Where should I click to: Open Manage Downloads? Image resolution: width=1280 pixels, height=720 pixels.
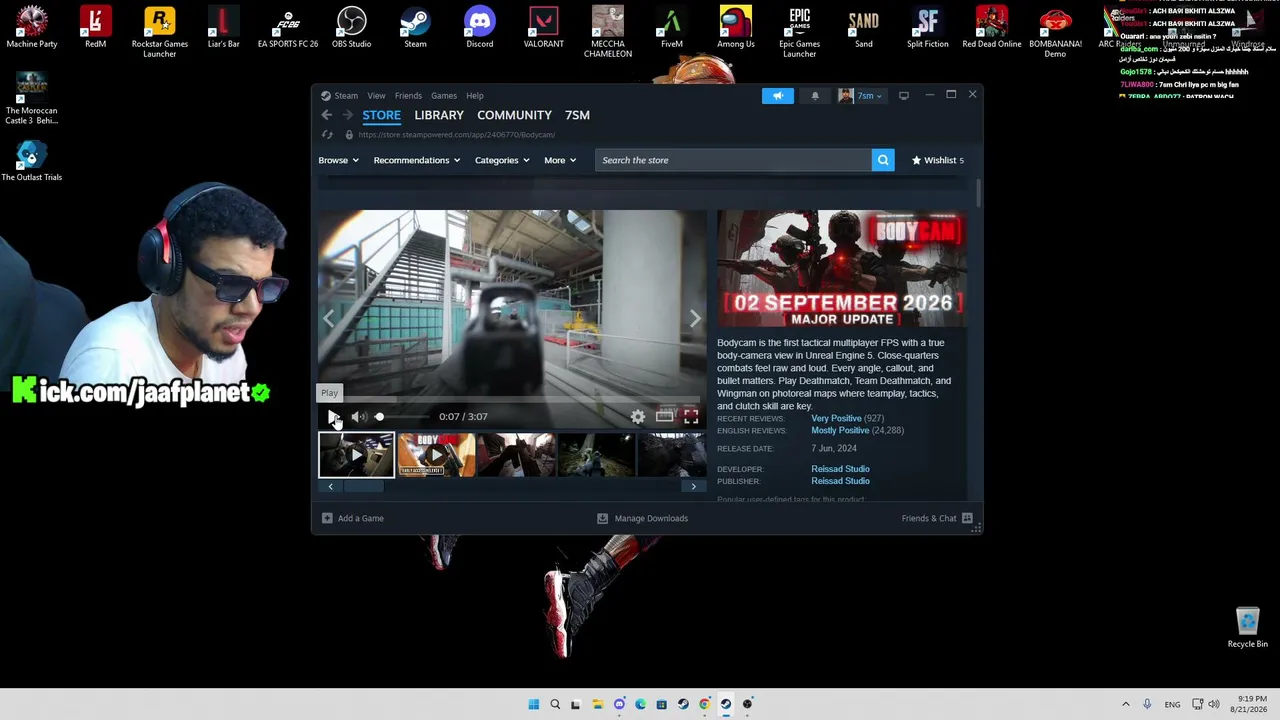point(642,518)
